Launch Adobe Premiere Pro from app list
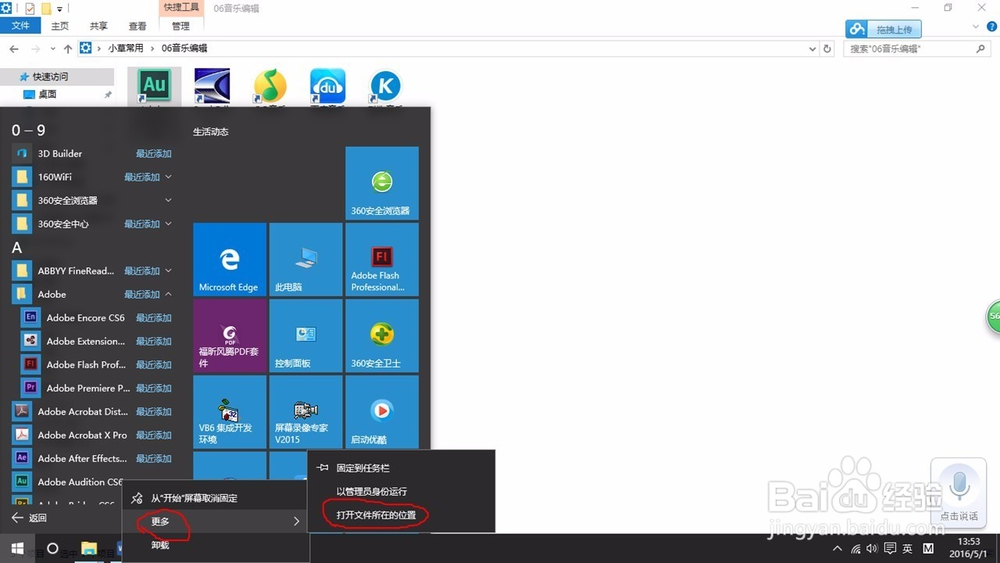The image size is (1000, 563). pos(97,388)
